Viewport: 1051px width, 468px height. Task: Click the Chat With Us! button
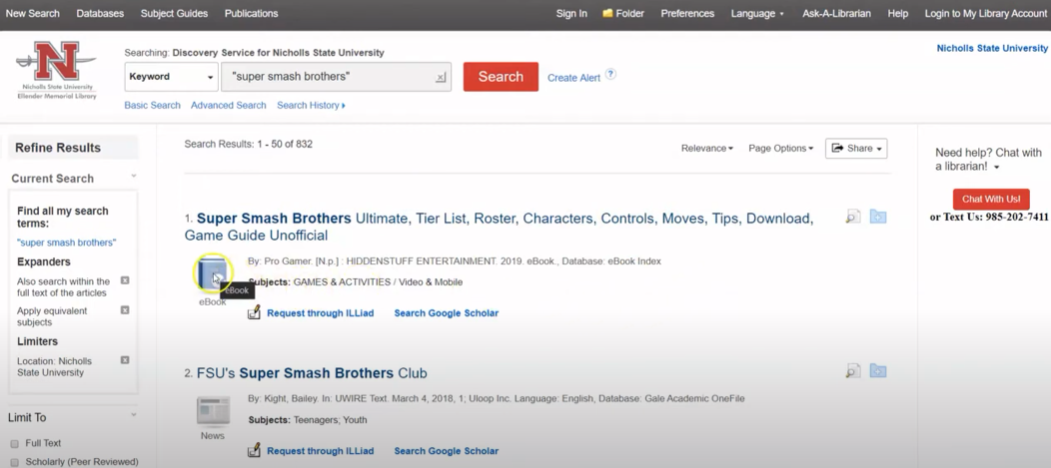click(991, 199)
